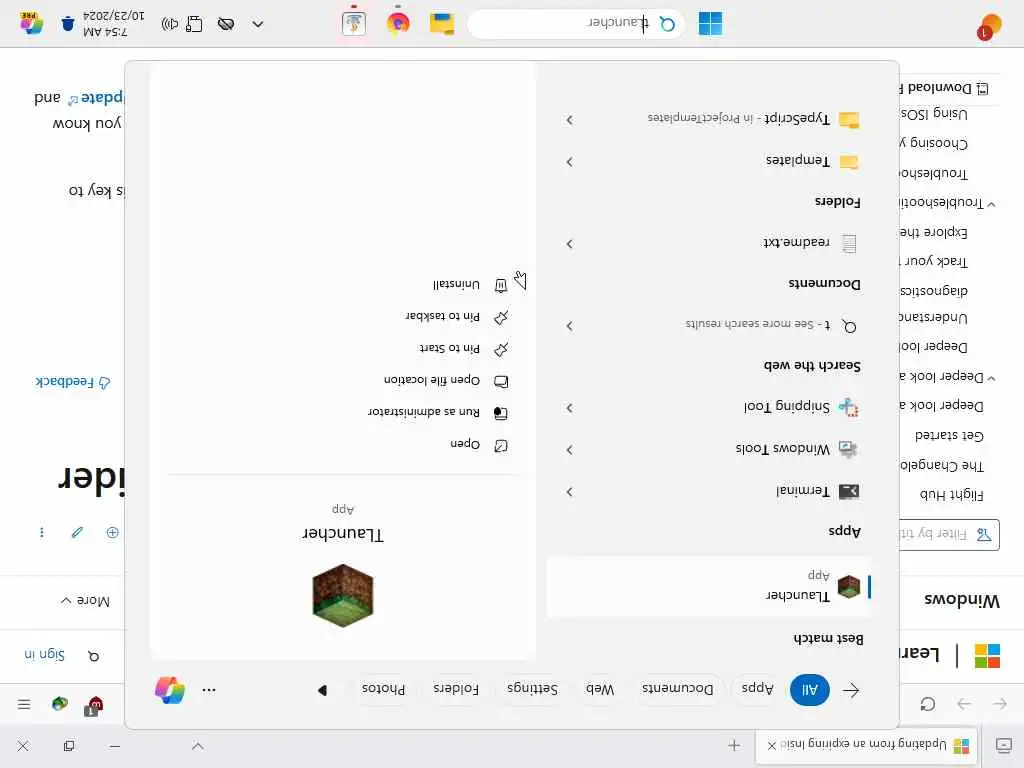Select the All search filter tab
Viewport: 1024px width, 768px height.
coord(810,690)
